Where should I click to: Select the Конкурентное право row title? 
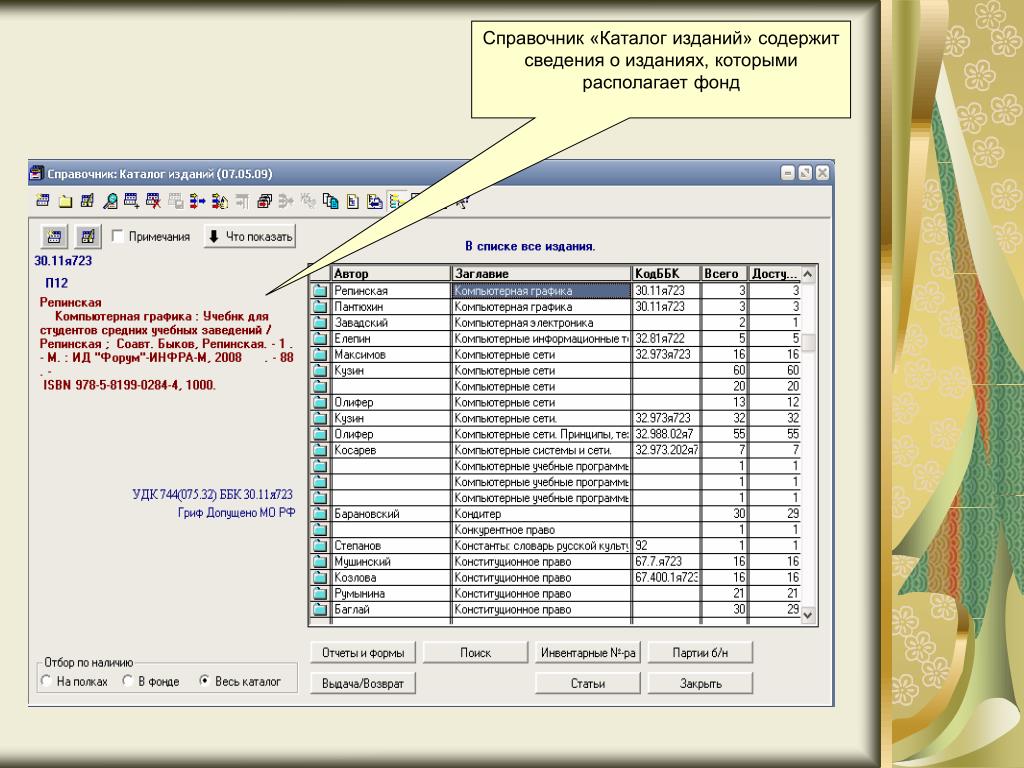tap(541, 530)
